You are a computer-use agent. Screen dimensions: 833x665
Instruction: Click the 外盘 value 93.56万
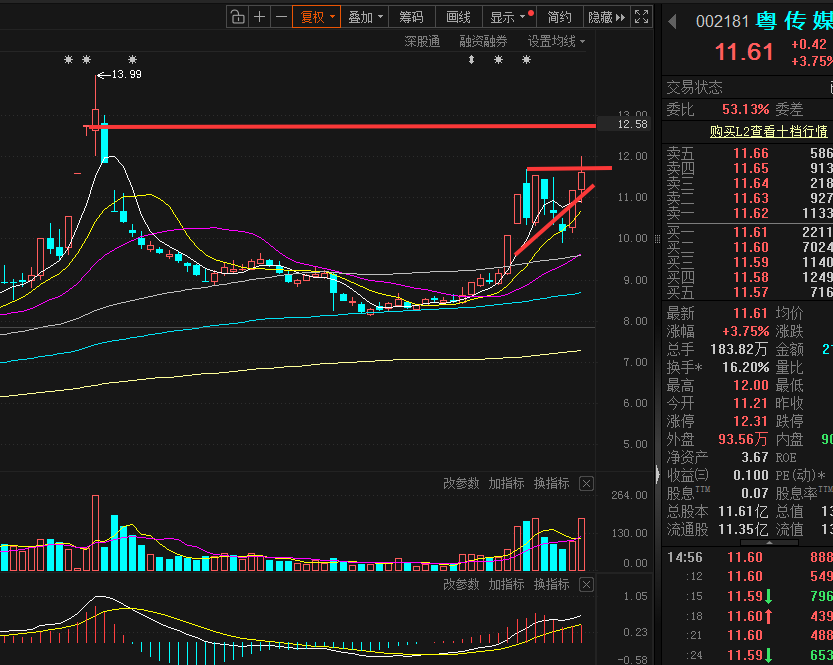(743, 439)
